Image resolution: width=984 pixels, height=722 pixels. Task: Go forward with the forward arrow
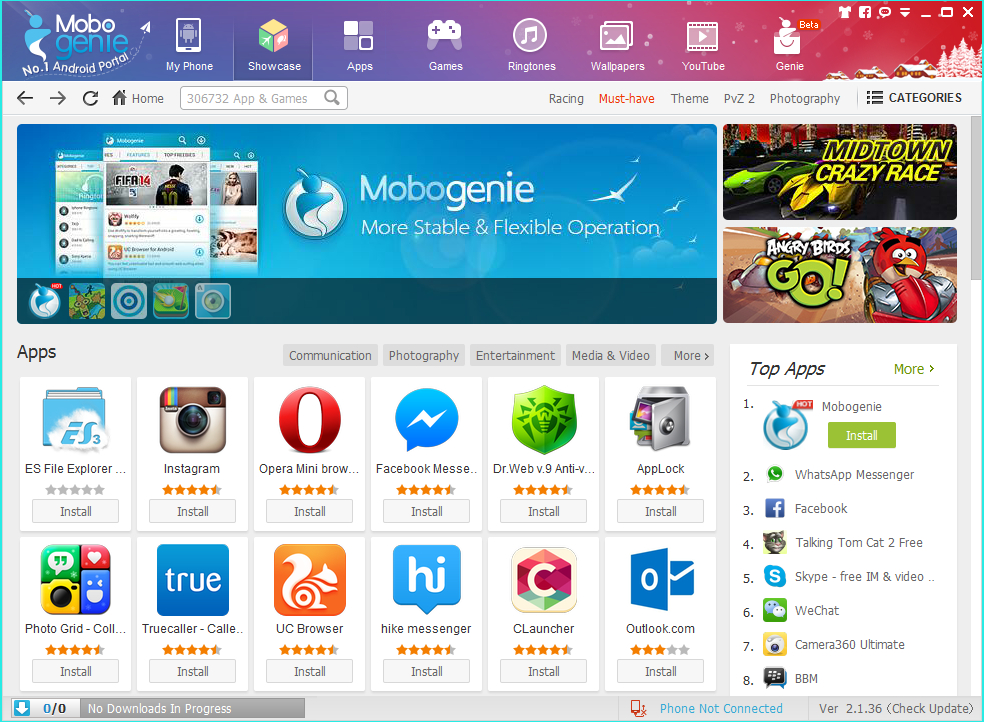point(58,98)
